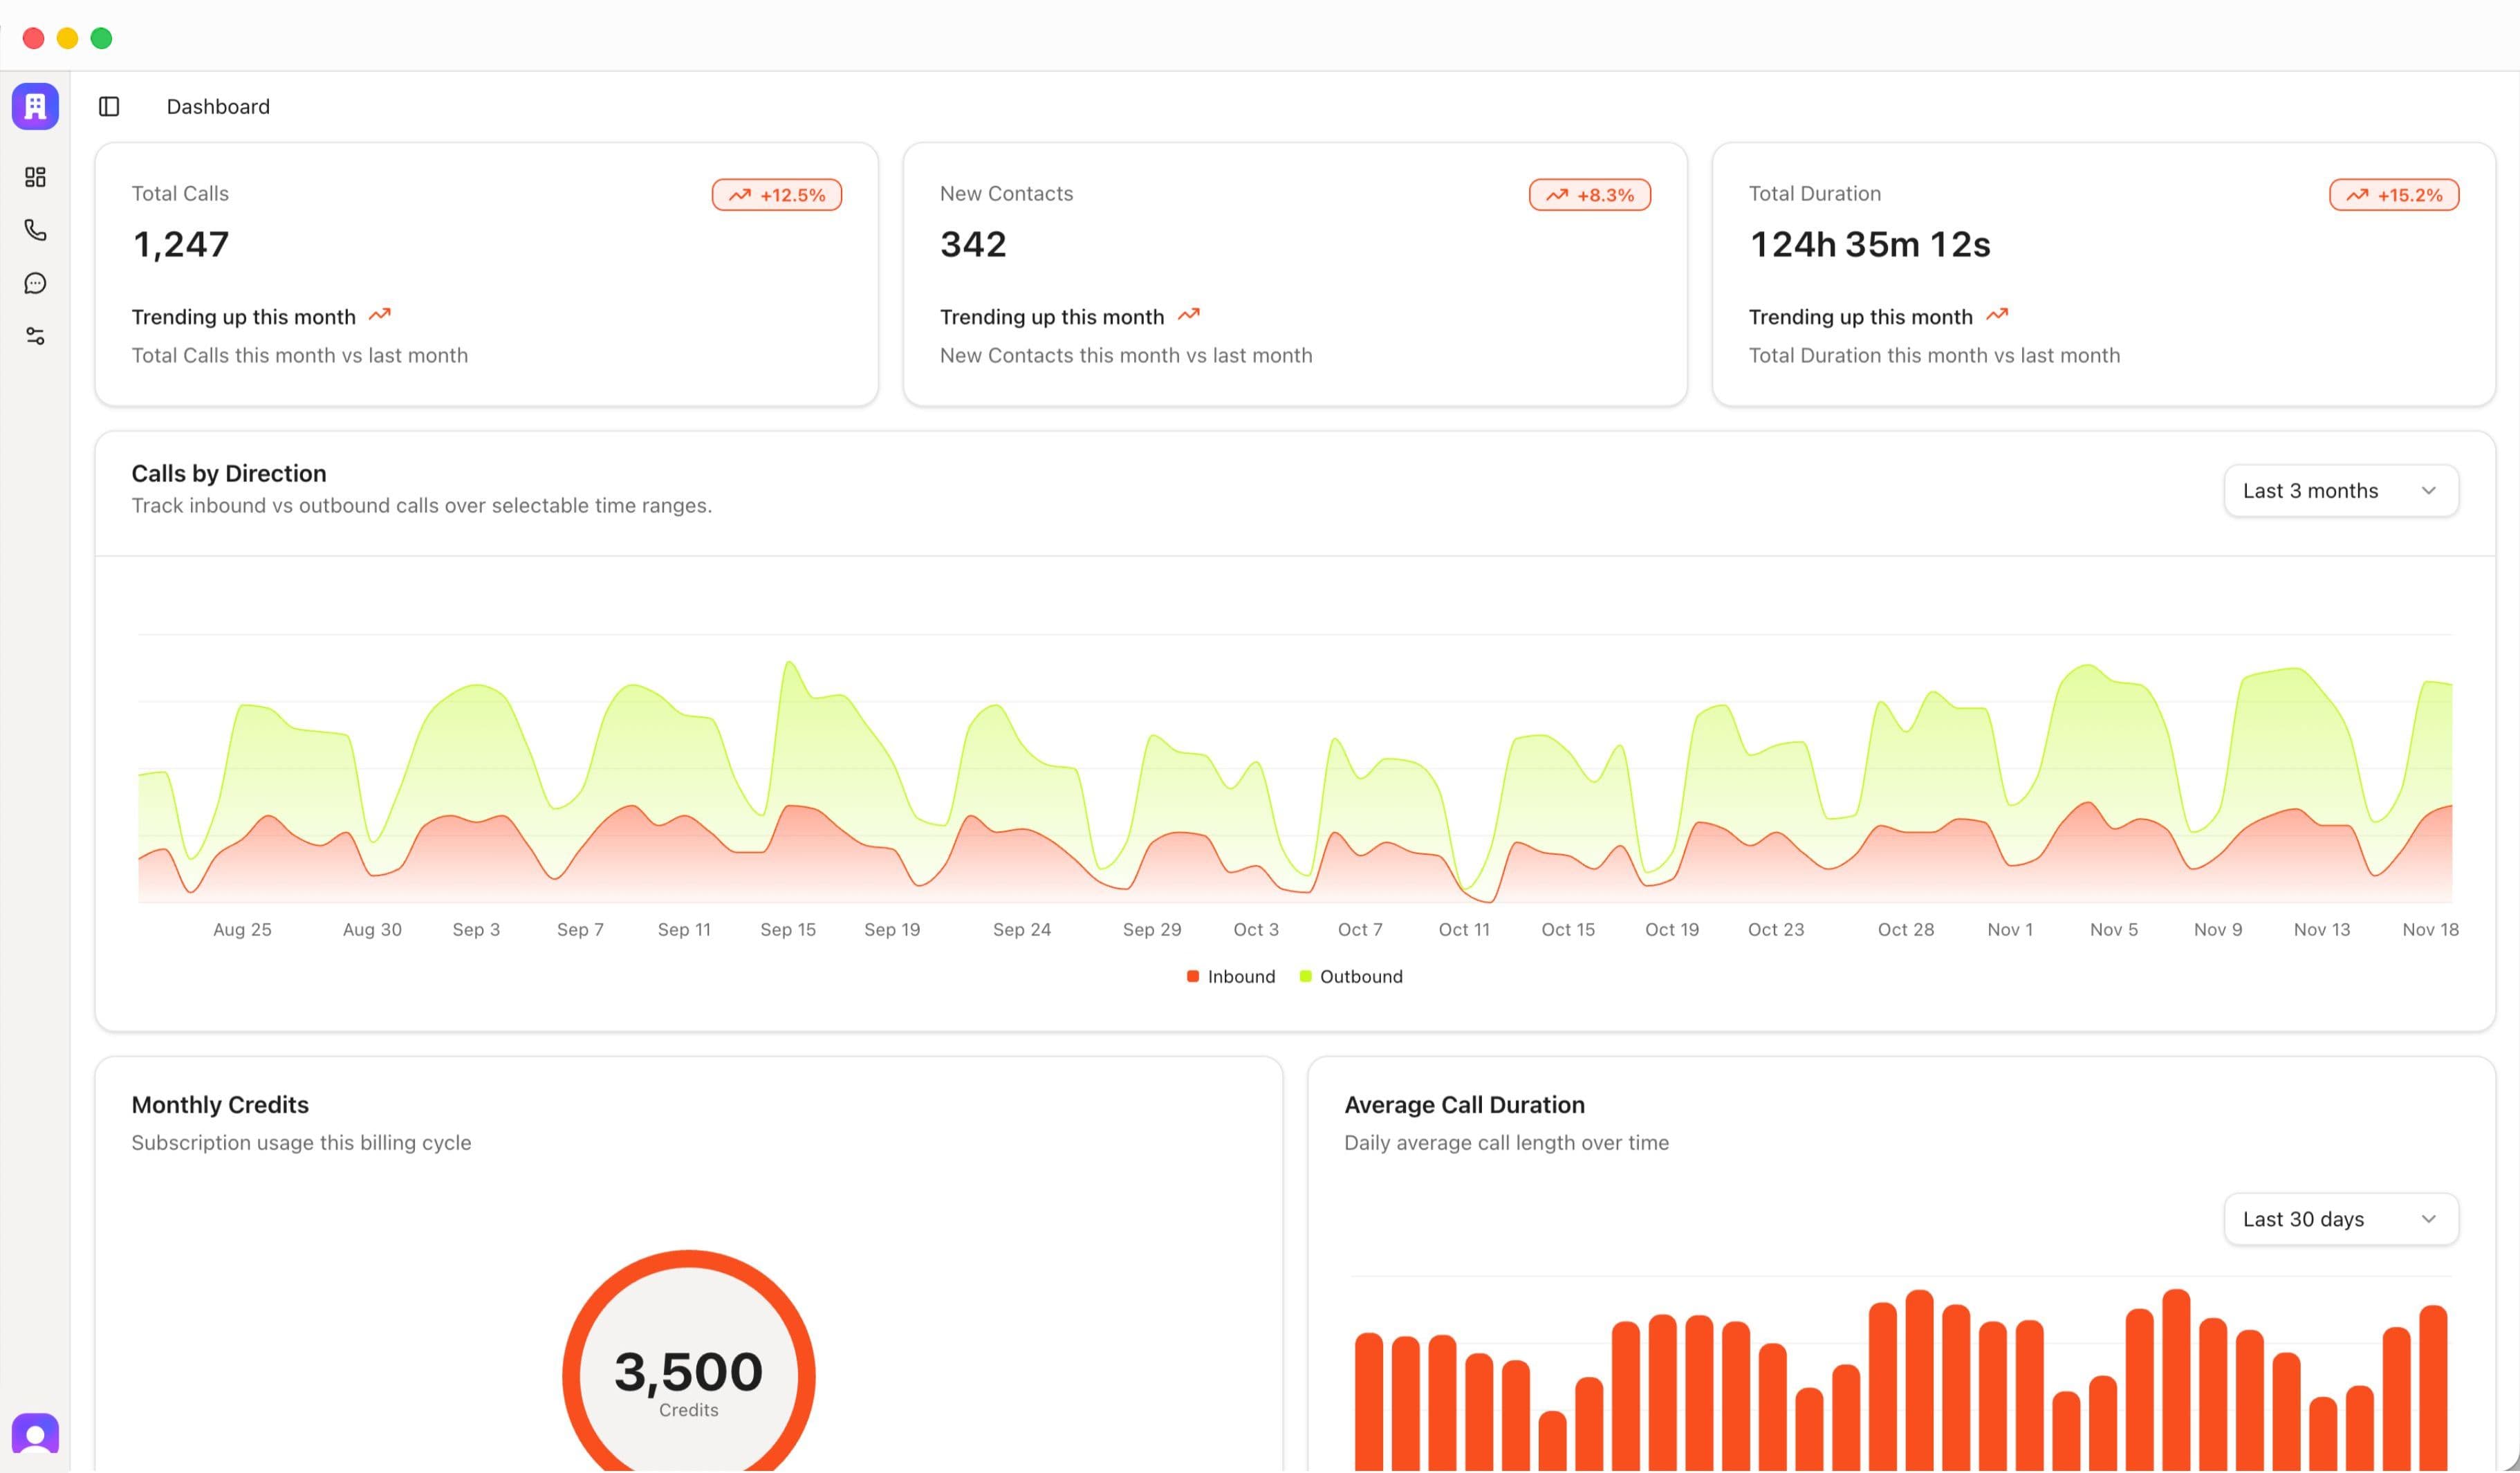Toggle the sidebar panel icon

109,106
